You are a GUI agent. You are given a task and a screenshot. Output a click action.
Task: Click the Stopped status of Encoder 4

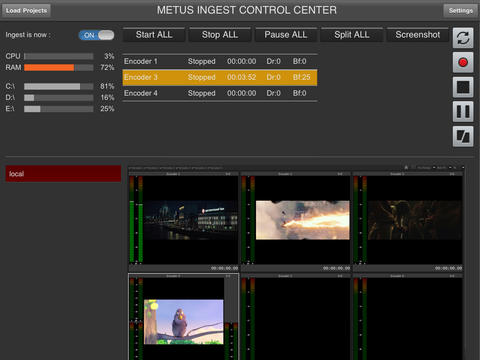[202, 93]
